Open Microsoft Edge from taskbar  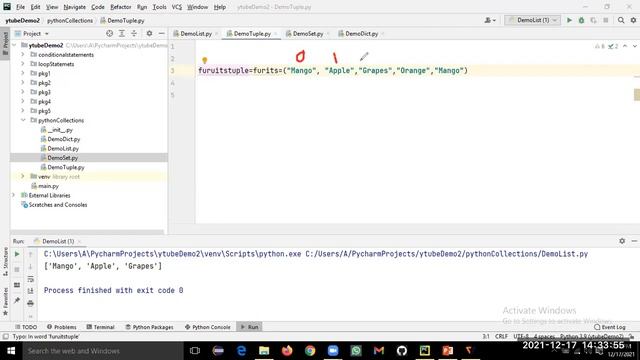tap(241, 351)
